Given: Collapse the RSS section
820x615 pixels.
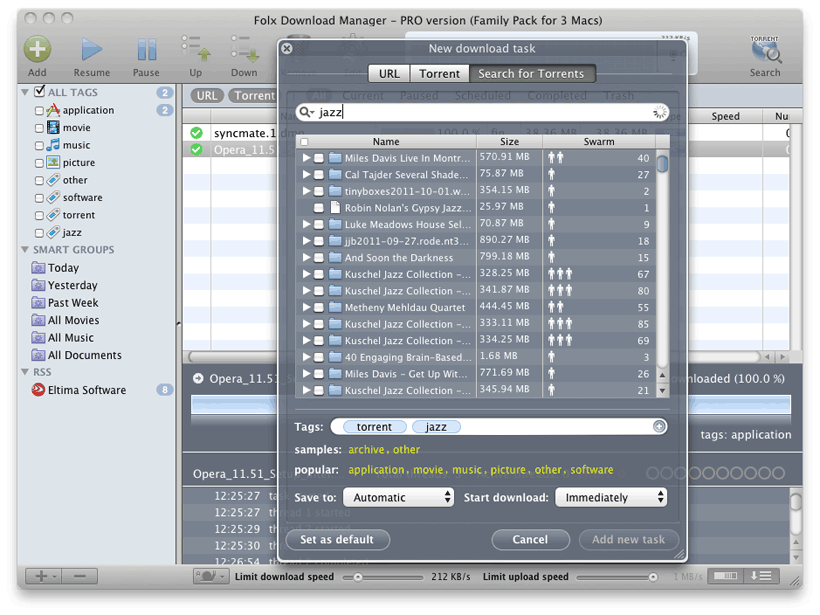Looking at the screenshot, I should pos(25,372).
